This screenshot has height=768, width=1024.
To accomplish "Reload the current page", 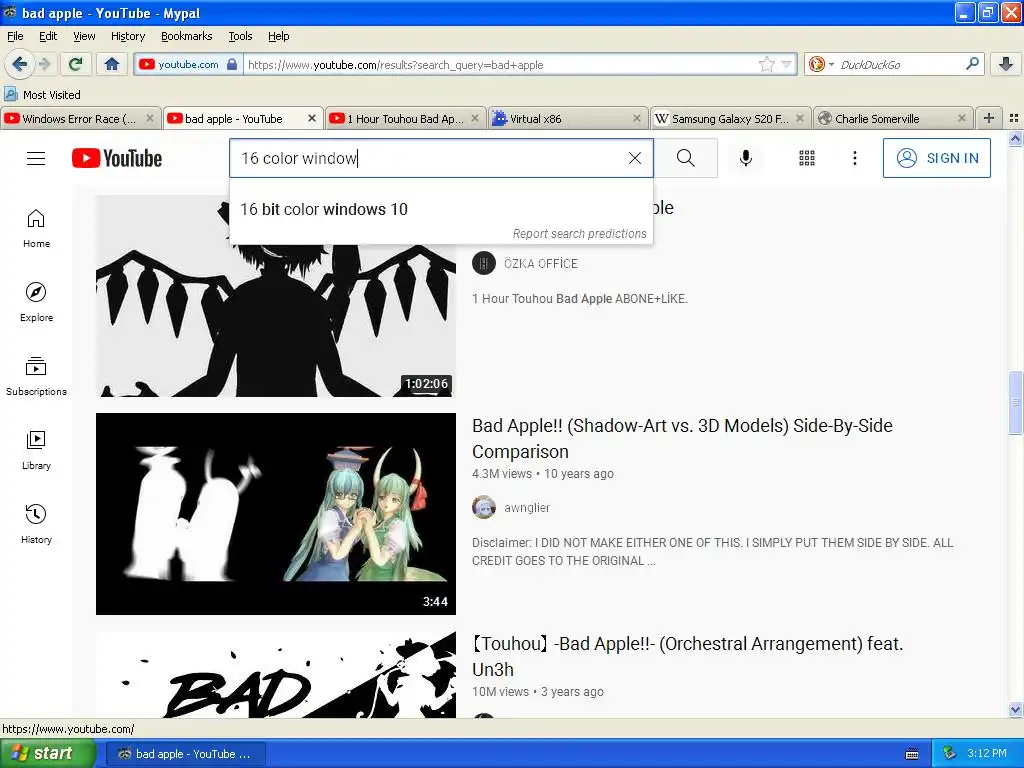I will click(75, 64).
